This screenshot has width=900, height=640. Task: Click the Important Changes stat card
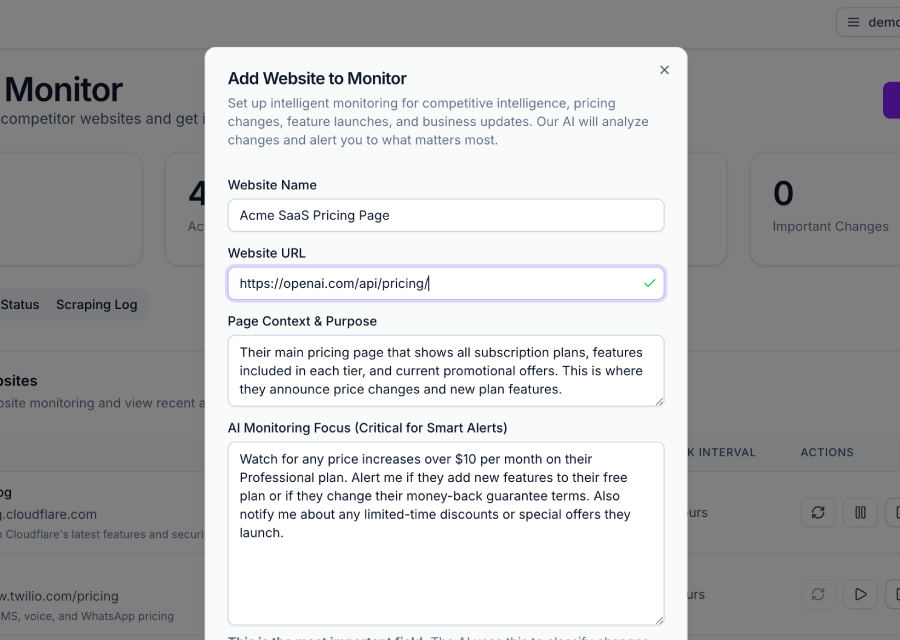coord(825,209)
